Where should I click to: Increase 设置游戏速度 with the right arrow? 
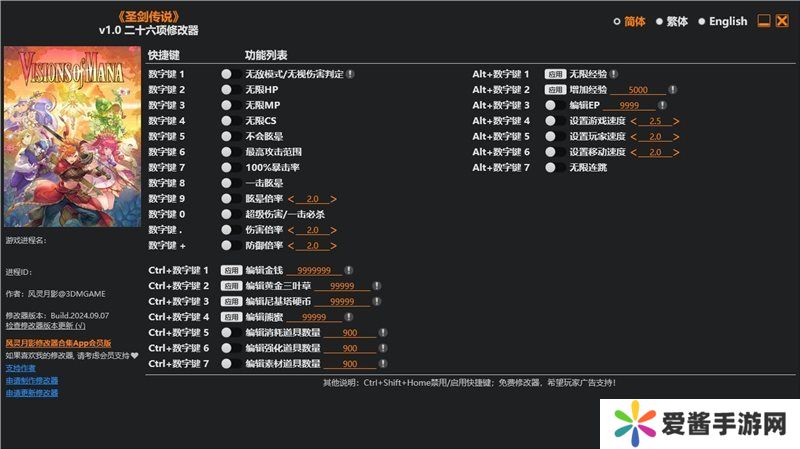676,121
